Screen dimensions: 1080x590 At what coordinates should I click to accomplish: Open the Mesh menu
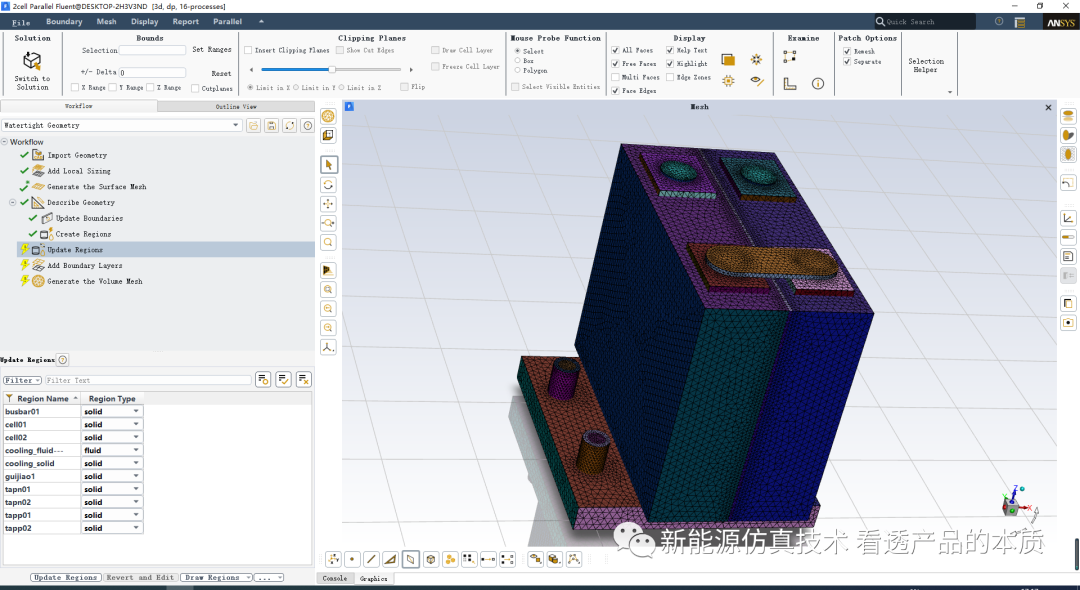(x=106, y=21)
